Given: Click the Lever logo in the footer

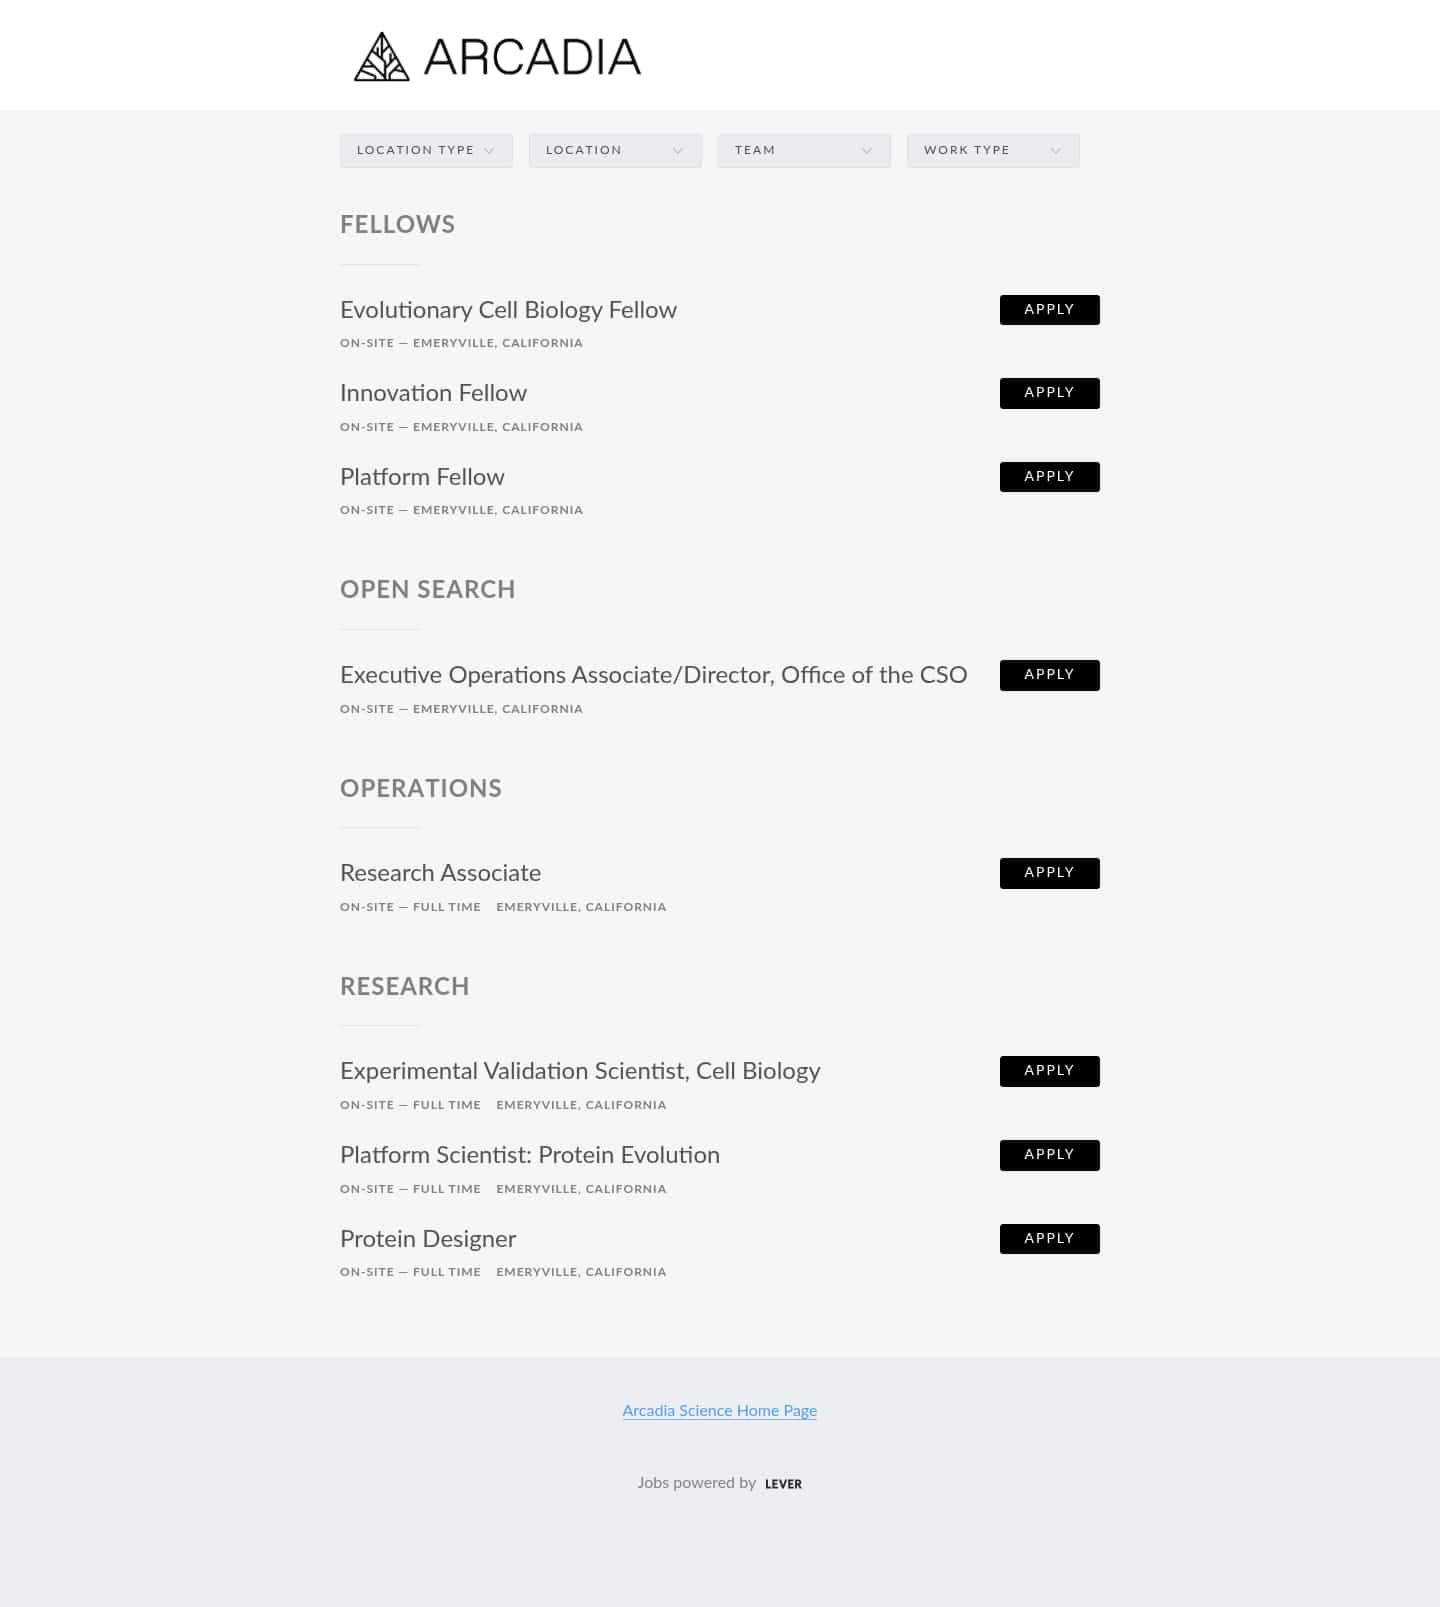Looking at the screenshot, I should tap(783, 1484).
